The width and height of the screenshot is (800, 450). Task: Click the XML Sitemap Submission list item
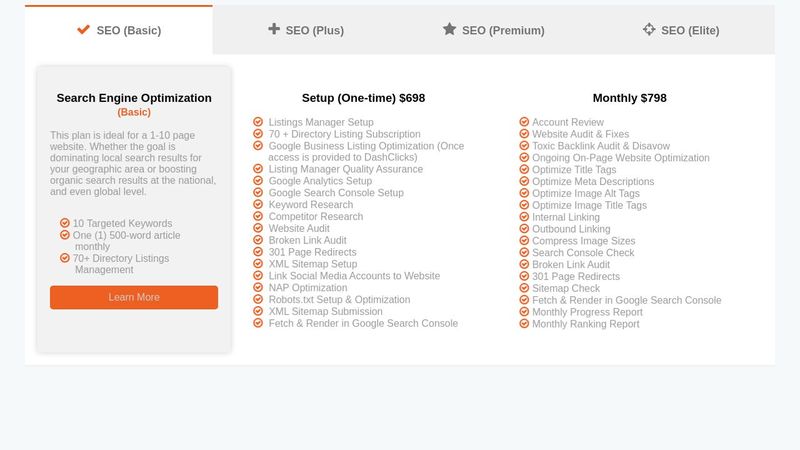point(325,312)
